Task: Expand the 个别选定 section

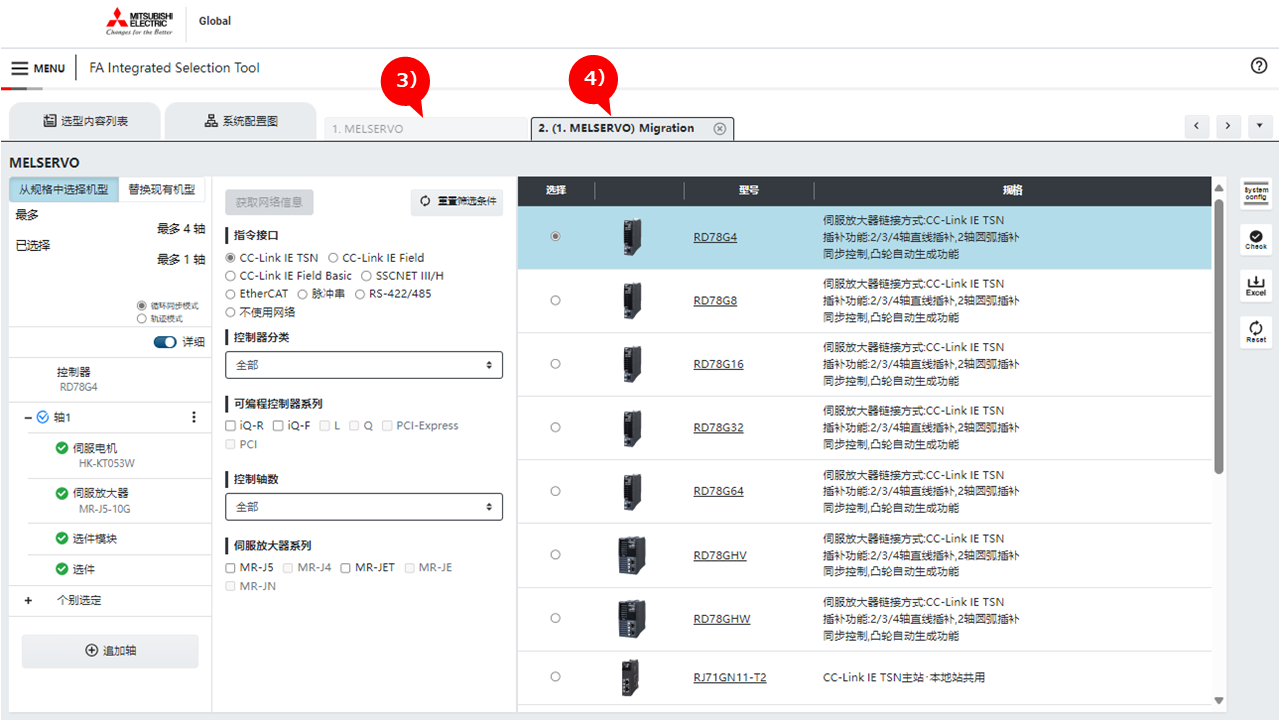Action: (28, 600)
